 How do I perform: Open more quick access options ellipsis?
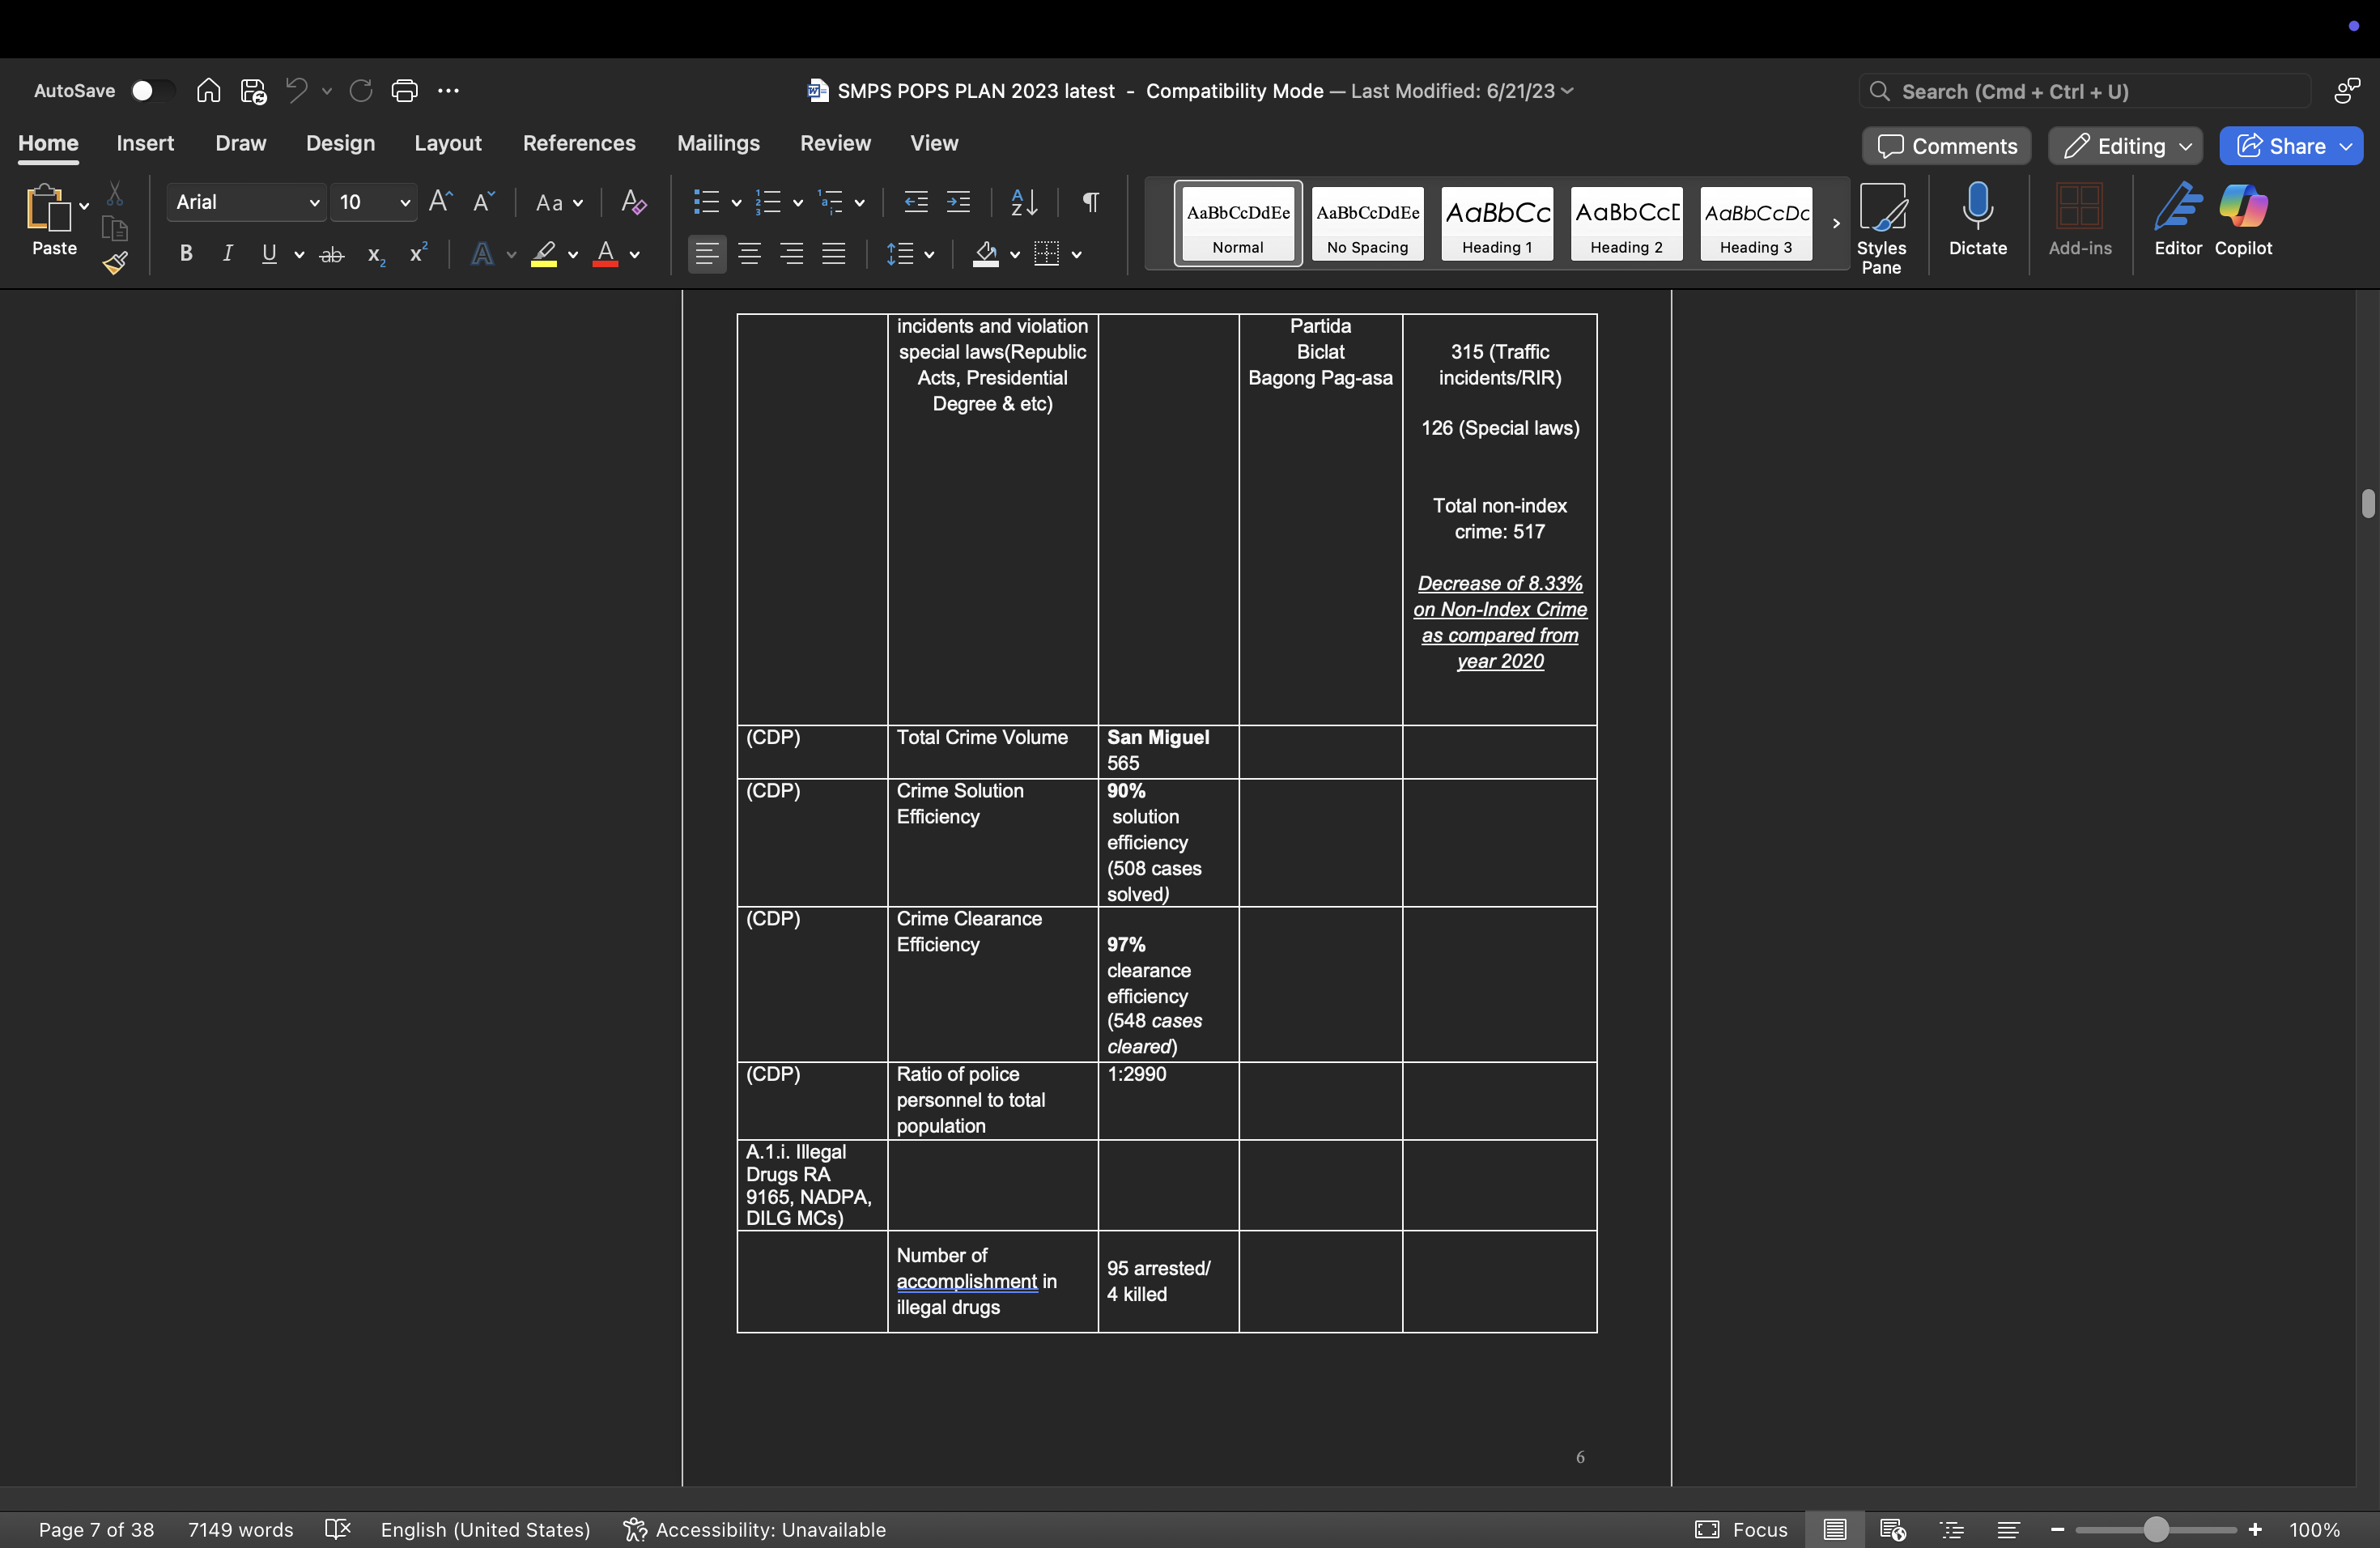(x=448, y=91)
